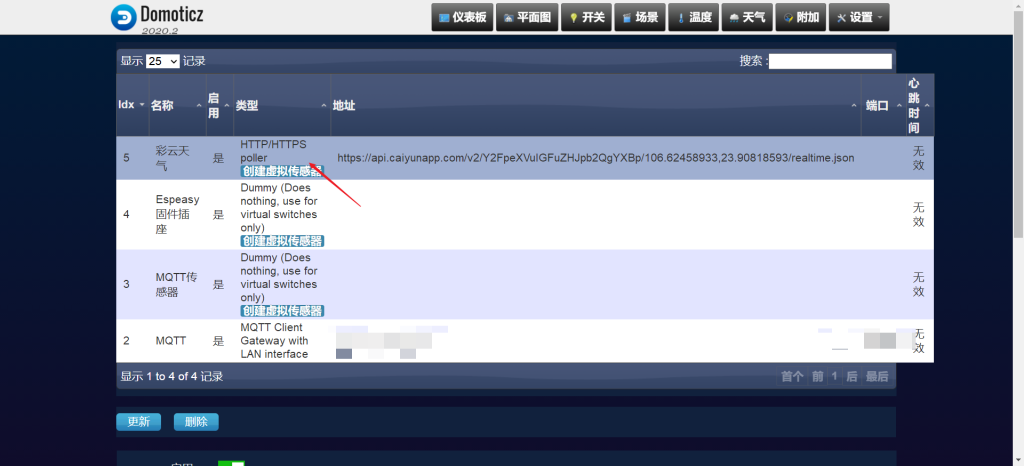This screenshot has height=466, width=1024.
Task: Open the 附加 utility page
Action: coord(801,17)
